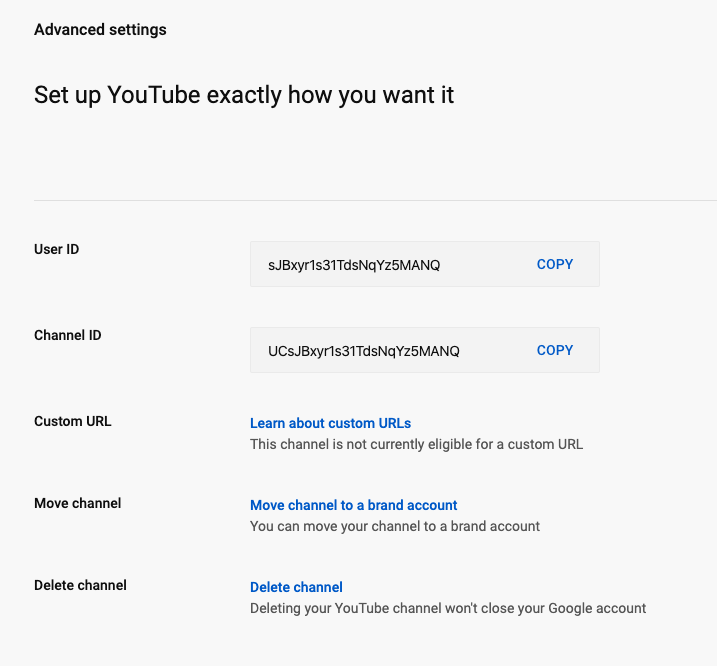The width and height of the screenshot is (717, 666).
Task: Click the Delete channel row label
Action: point(80,585)
